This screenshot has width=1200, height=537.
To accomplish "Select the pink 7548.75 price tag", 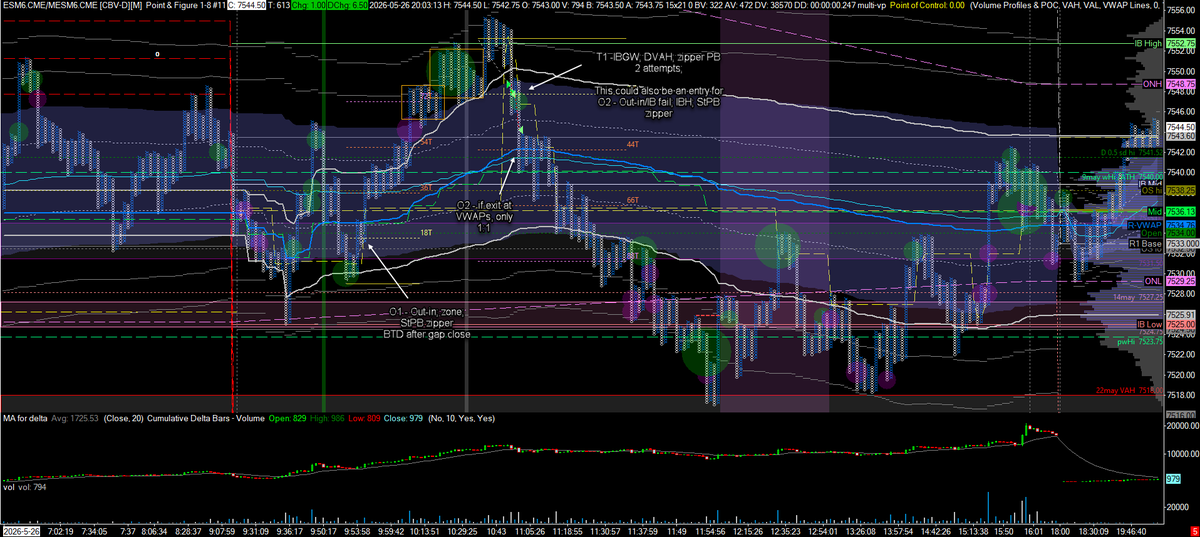I will (1181, 85).
